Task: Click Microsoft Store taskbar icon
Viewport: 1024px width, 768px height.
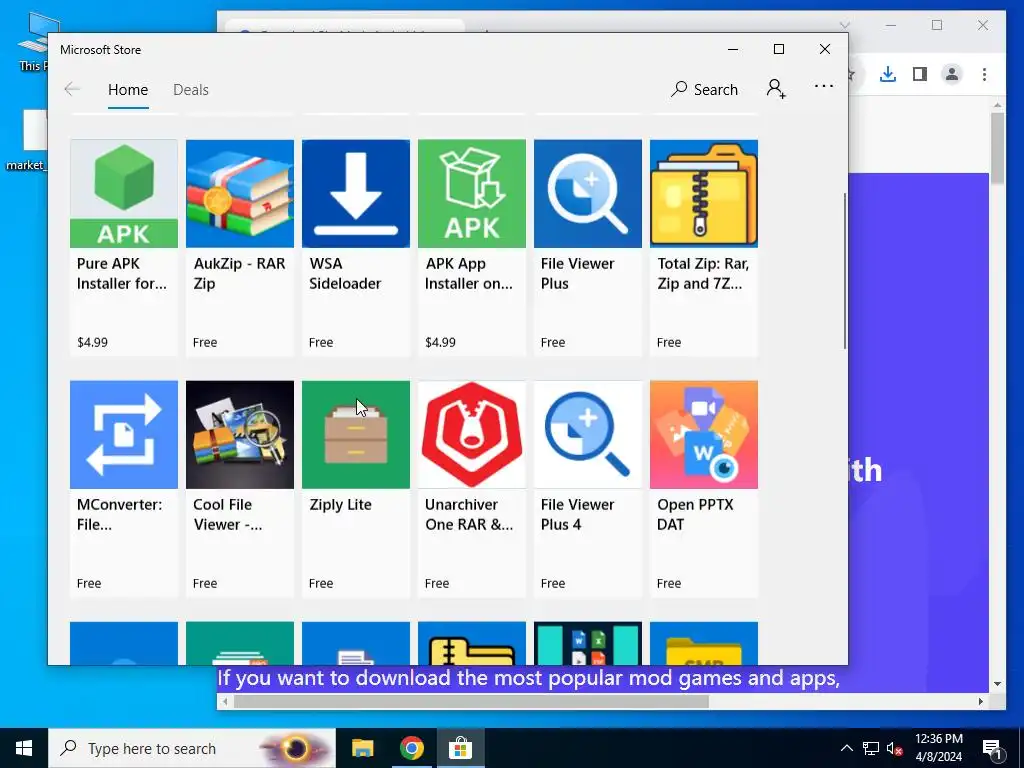Action: (460, 748)
